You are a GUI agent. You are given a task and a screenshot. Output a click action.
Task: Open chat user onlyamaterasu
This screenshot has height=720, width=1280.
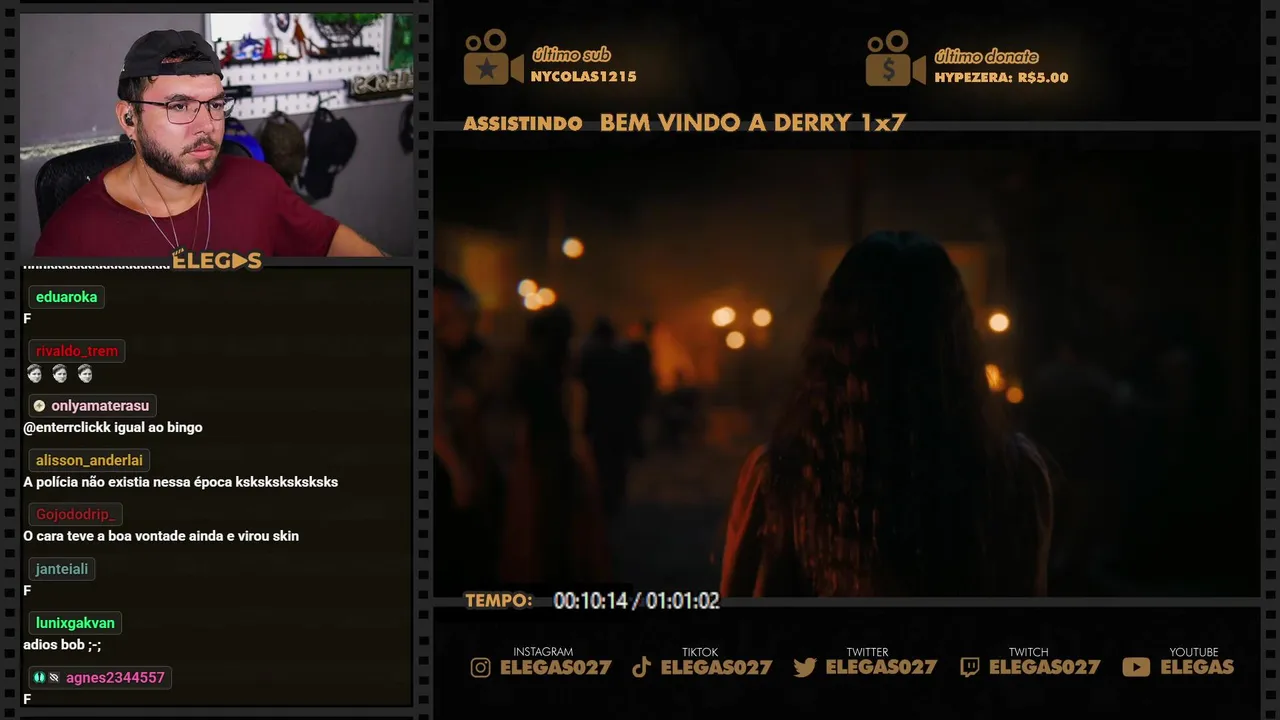click(x=100, y=406)
